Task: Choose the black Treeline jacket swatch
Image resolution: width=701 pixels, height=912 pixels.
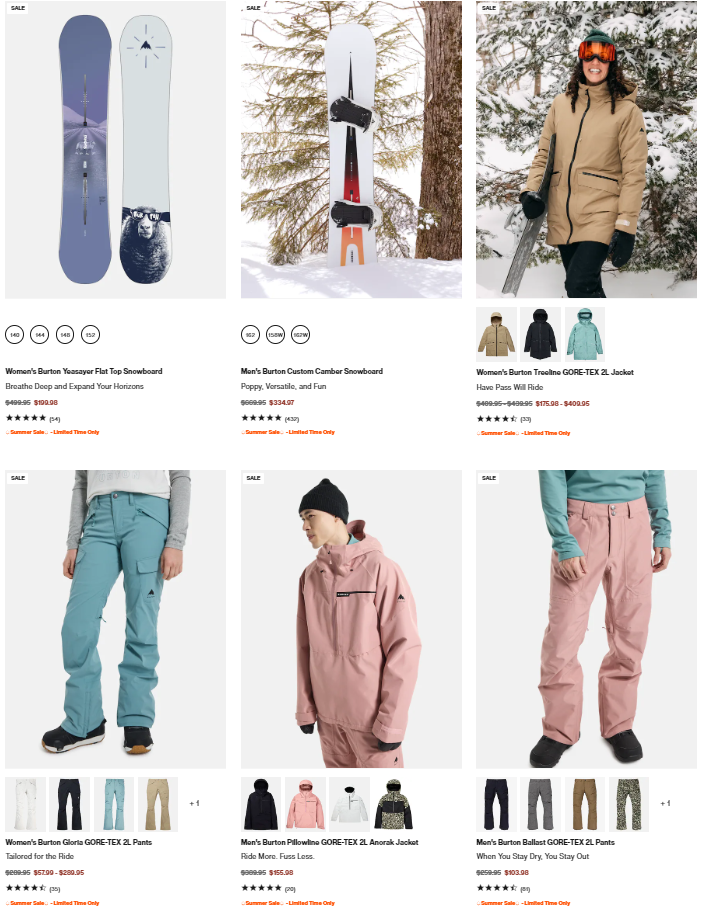Action: pyautogui.click(x=540, y=334)
